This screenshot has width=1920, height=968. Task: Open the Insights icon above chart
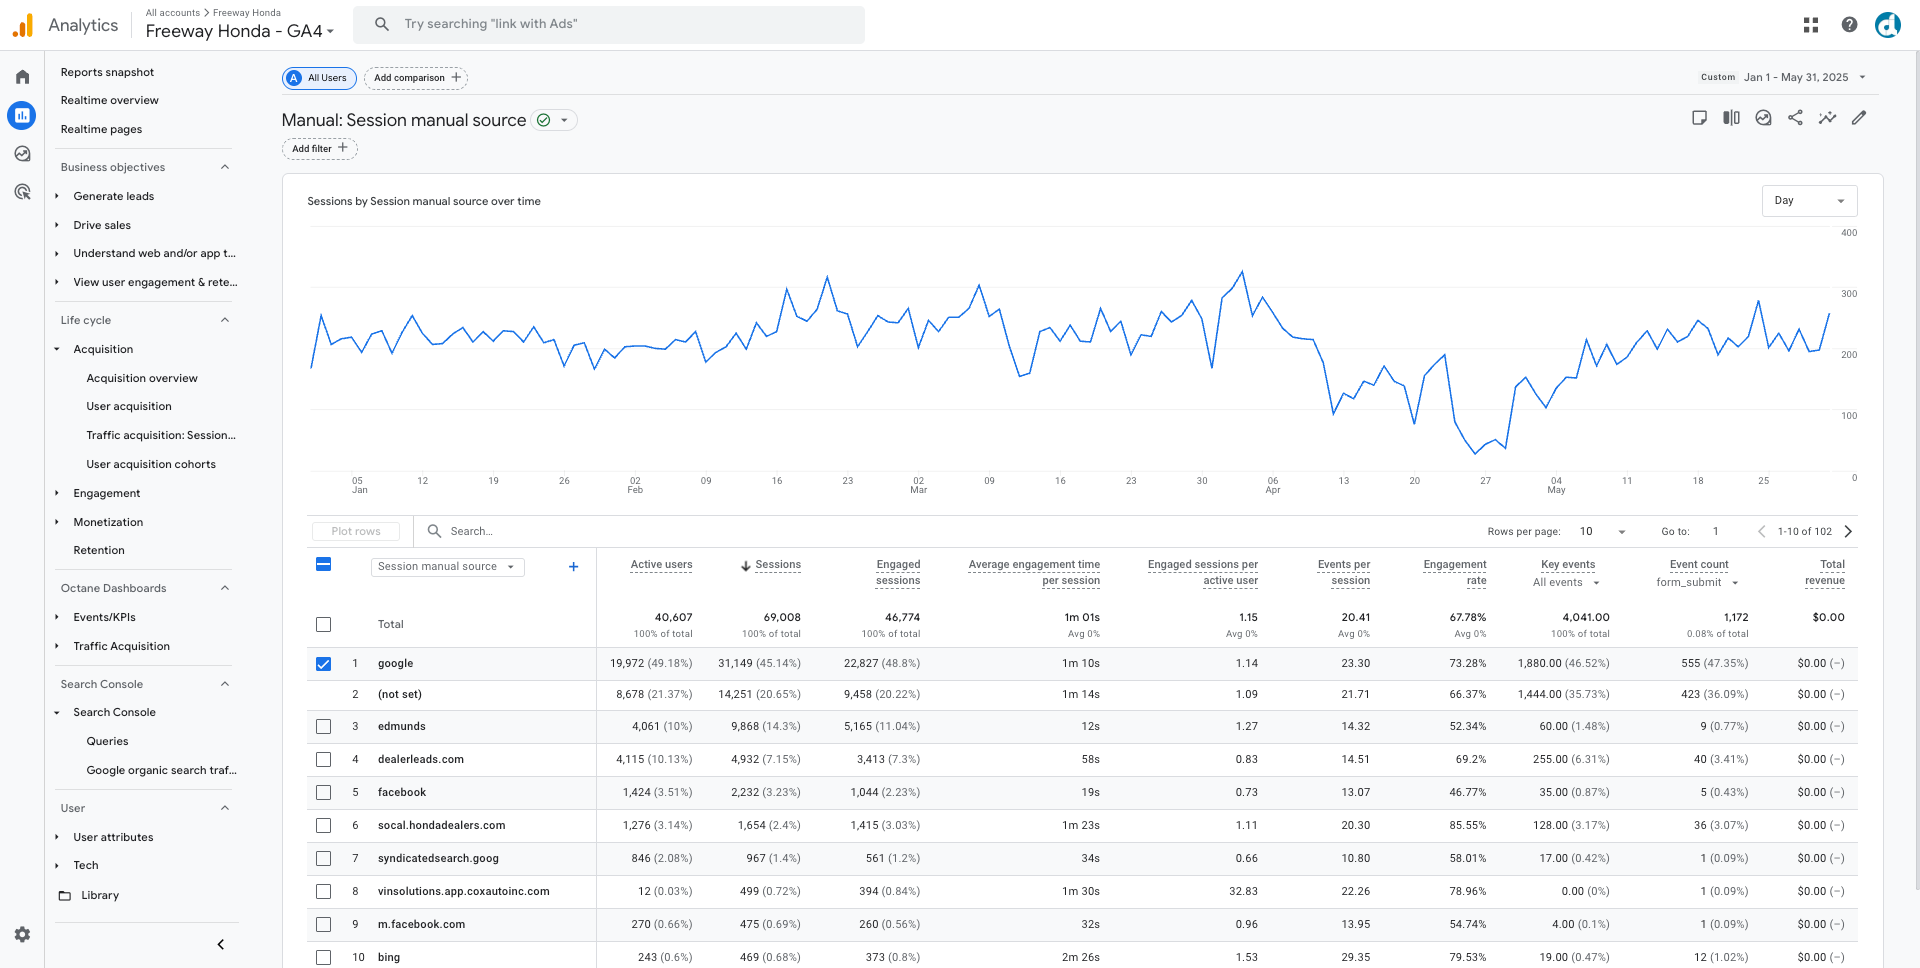[1763, 118]
